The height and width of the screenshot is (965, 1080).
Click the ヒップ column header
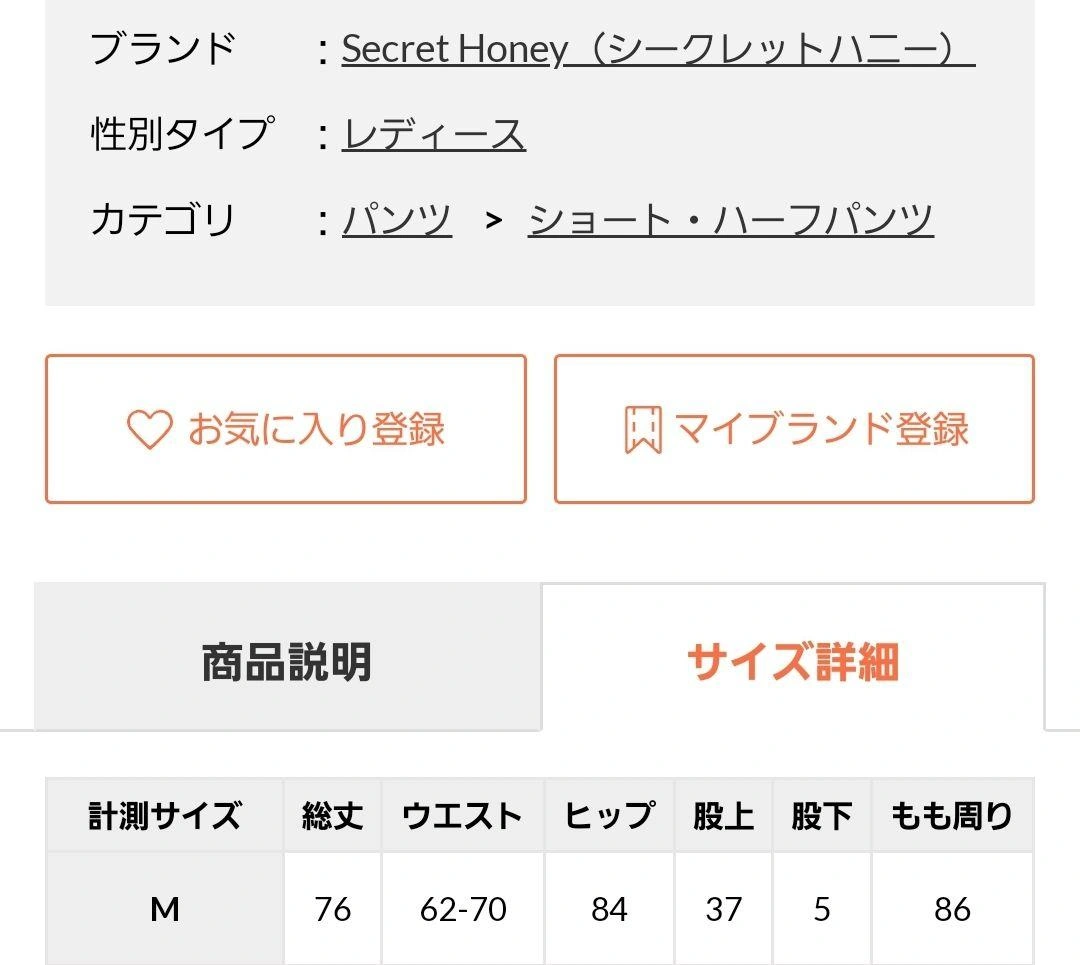609,815
